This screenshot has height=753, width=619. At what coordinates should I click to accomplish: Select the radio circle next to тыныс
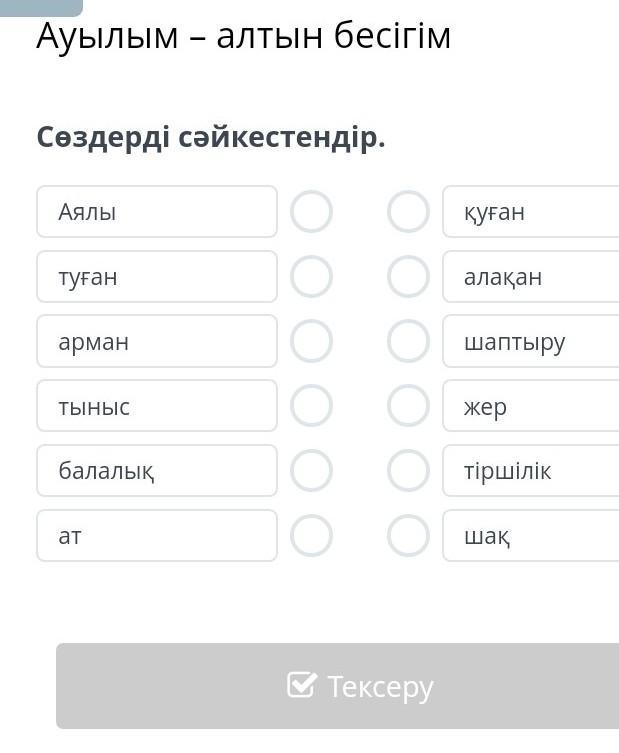tap(311, 406)
